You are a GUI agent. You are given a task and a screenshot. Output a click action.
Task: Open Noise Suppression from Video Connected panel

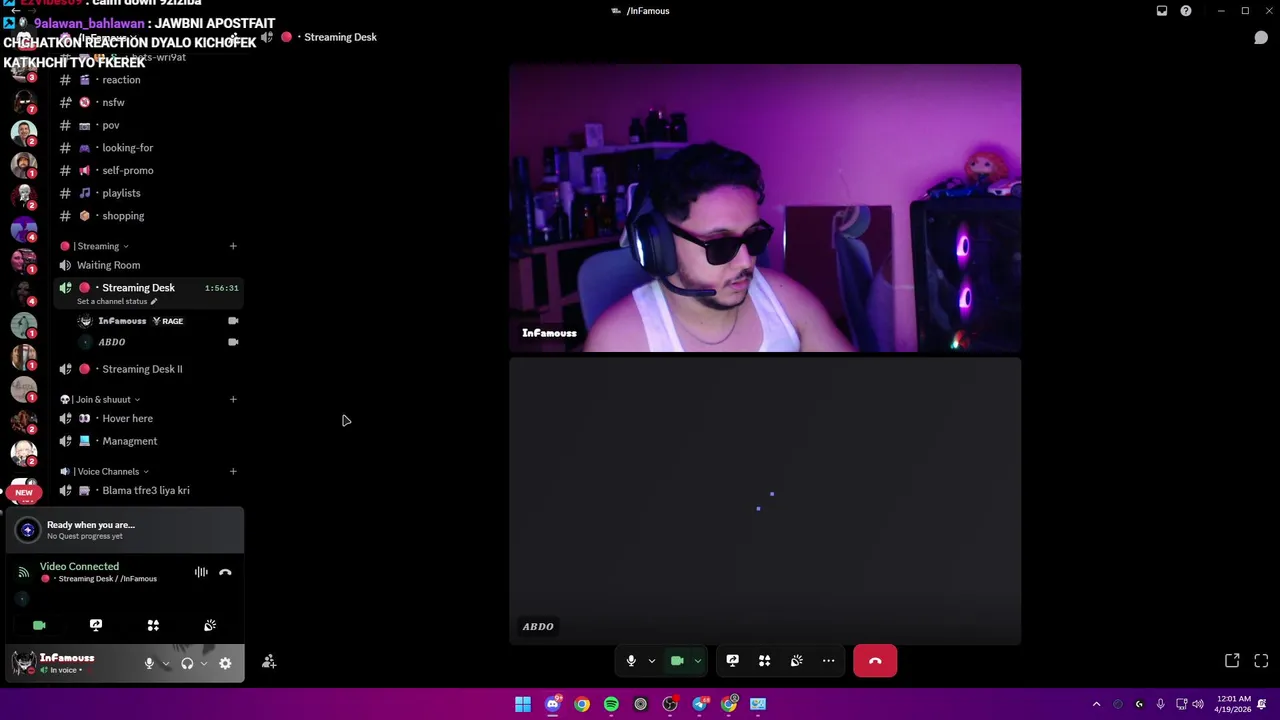click(x=201, y=572)
